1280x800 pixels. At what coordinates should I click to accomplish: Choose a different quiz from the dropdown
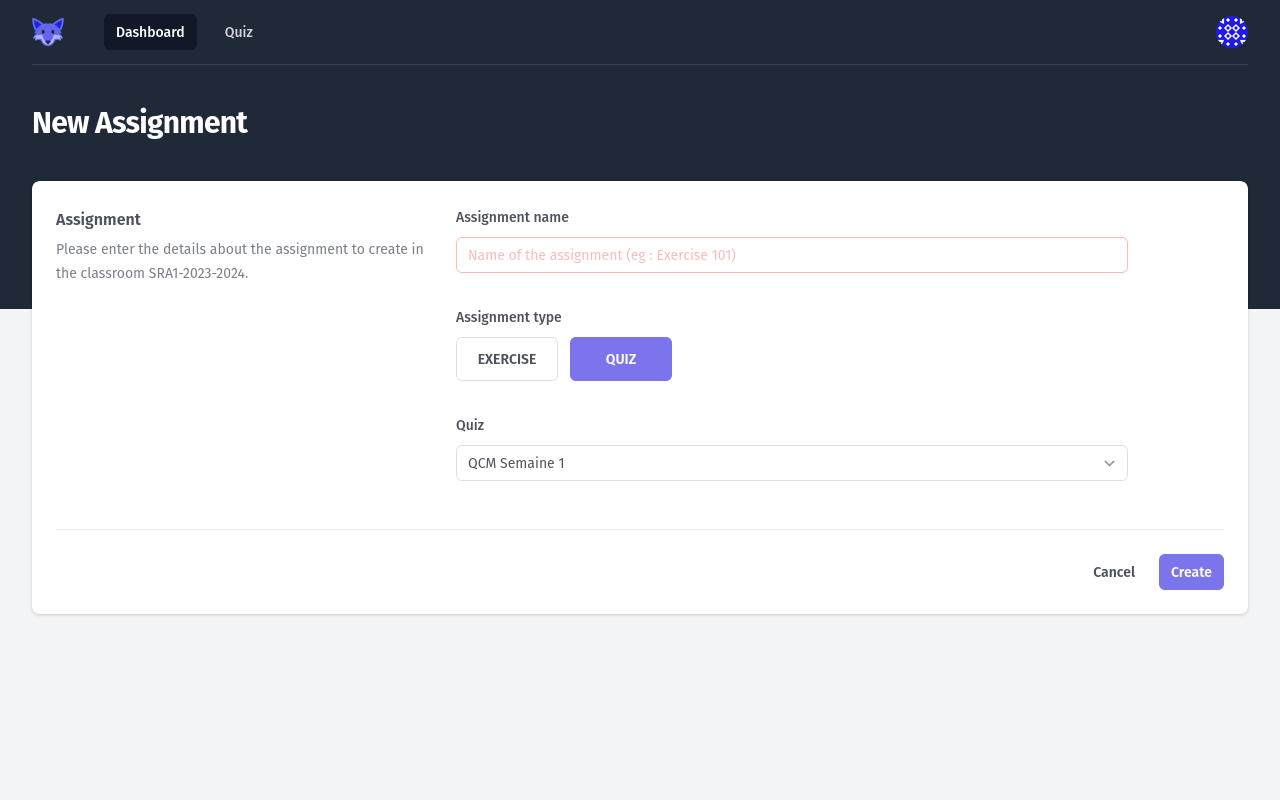(792, 463)
